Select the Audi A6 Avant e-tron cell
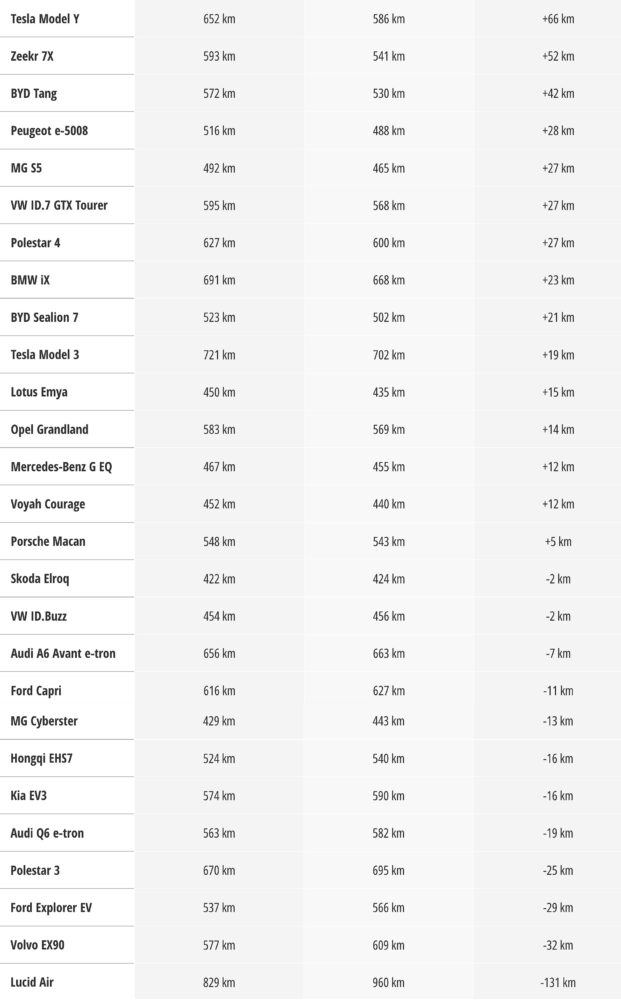This screenshot has width=621, height=1000. tap(63, 653)
